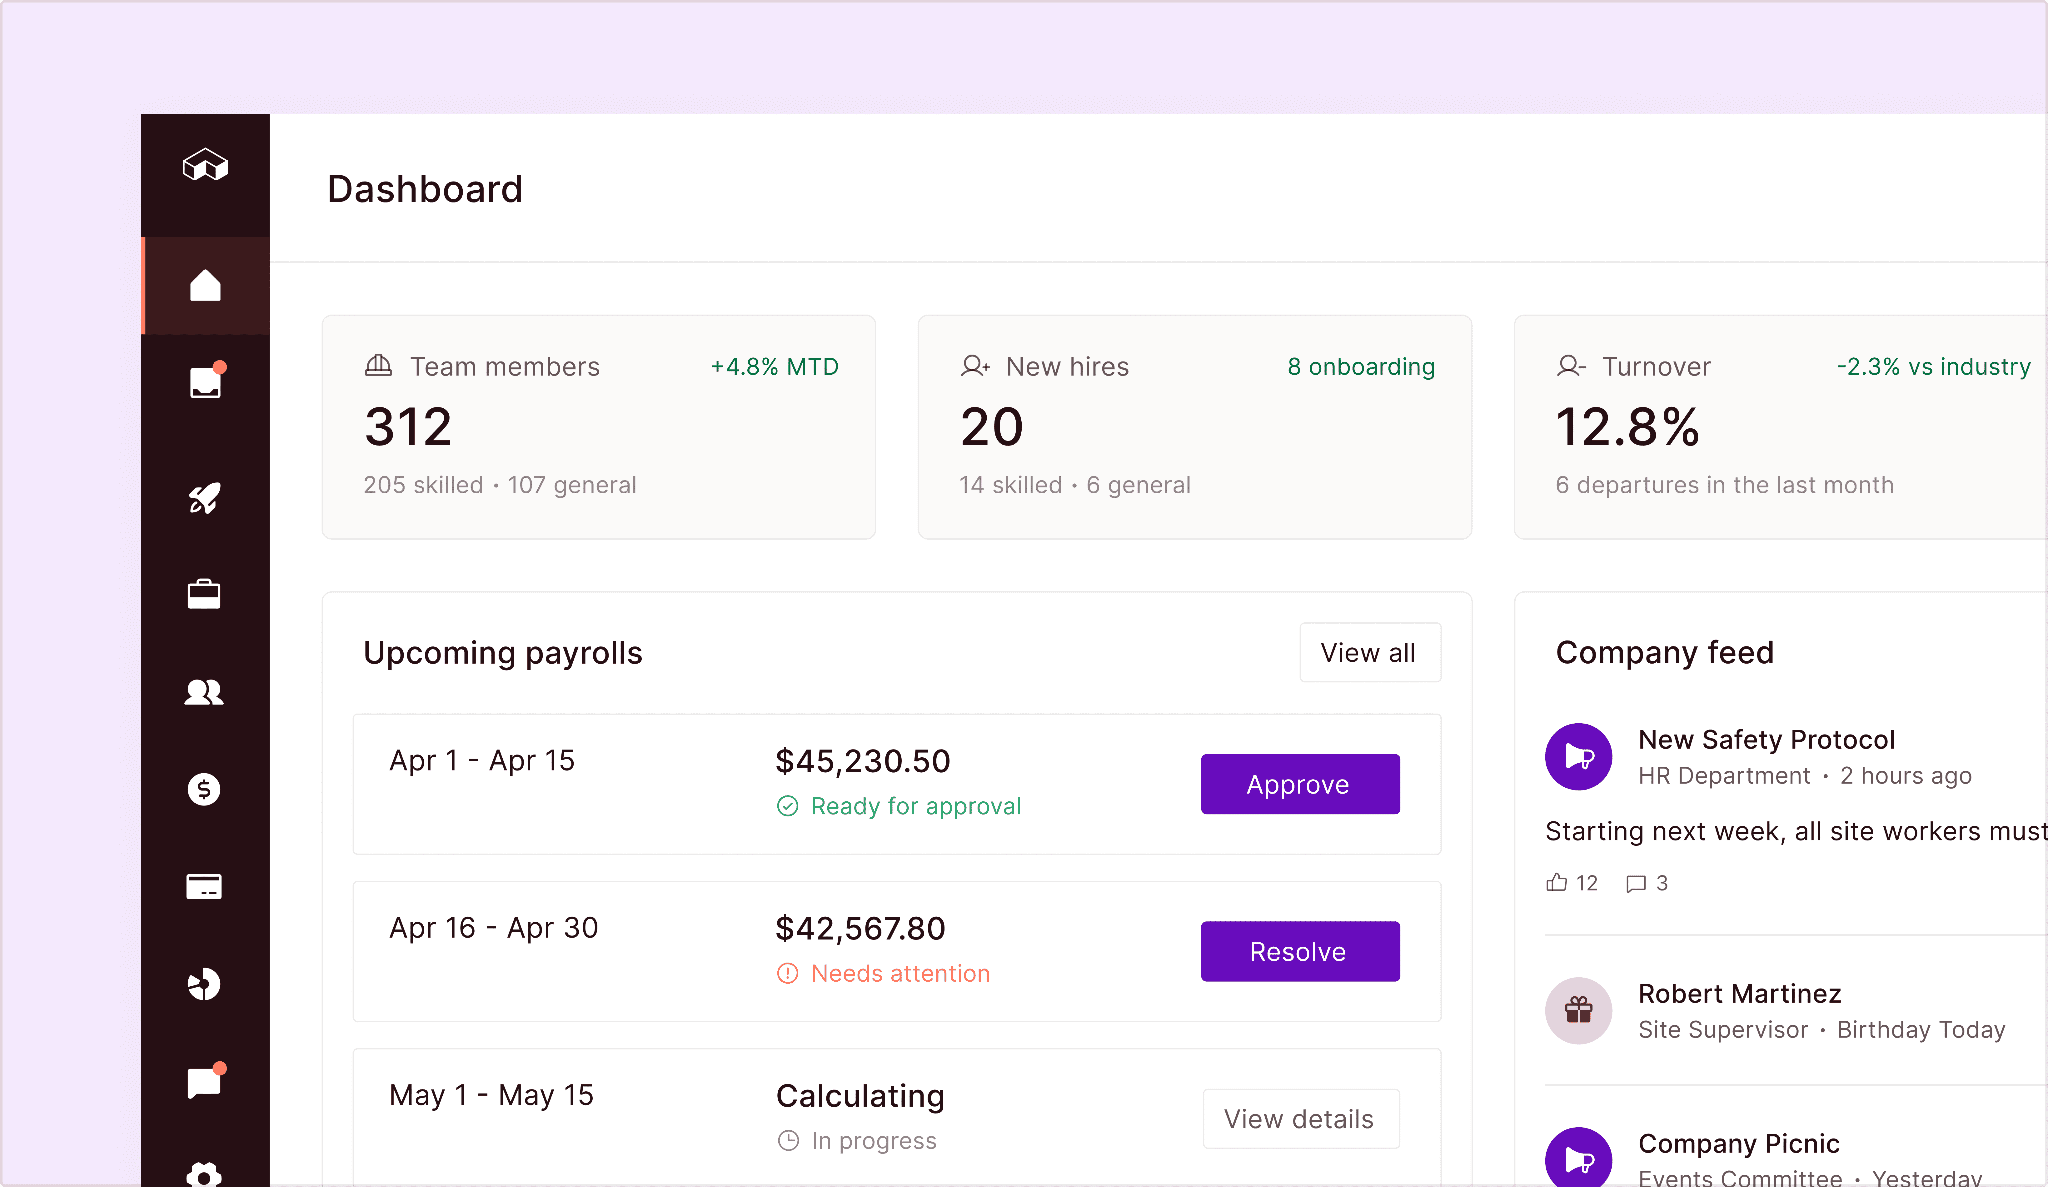This screenshot has width=2048, height=1187.
Task: Click the Dashboard page heading
Action: pos(425,189)
